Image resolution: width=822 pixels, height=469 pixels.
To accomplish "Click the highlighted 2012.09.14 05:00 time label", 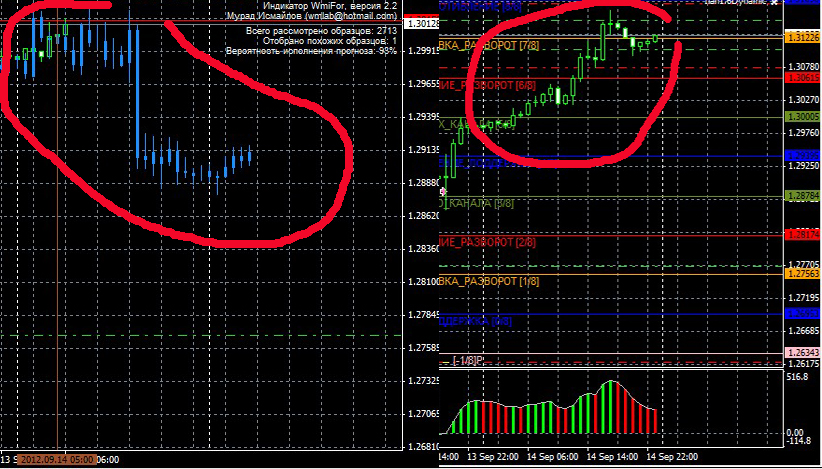I will (x=57, y=460).
